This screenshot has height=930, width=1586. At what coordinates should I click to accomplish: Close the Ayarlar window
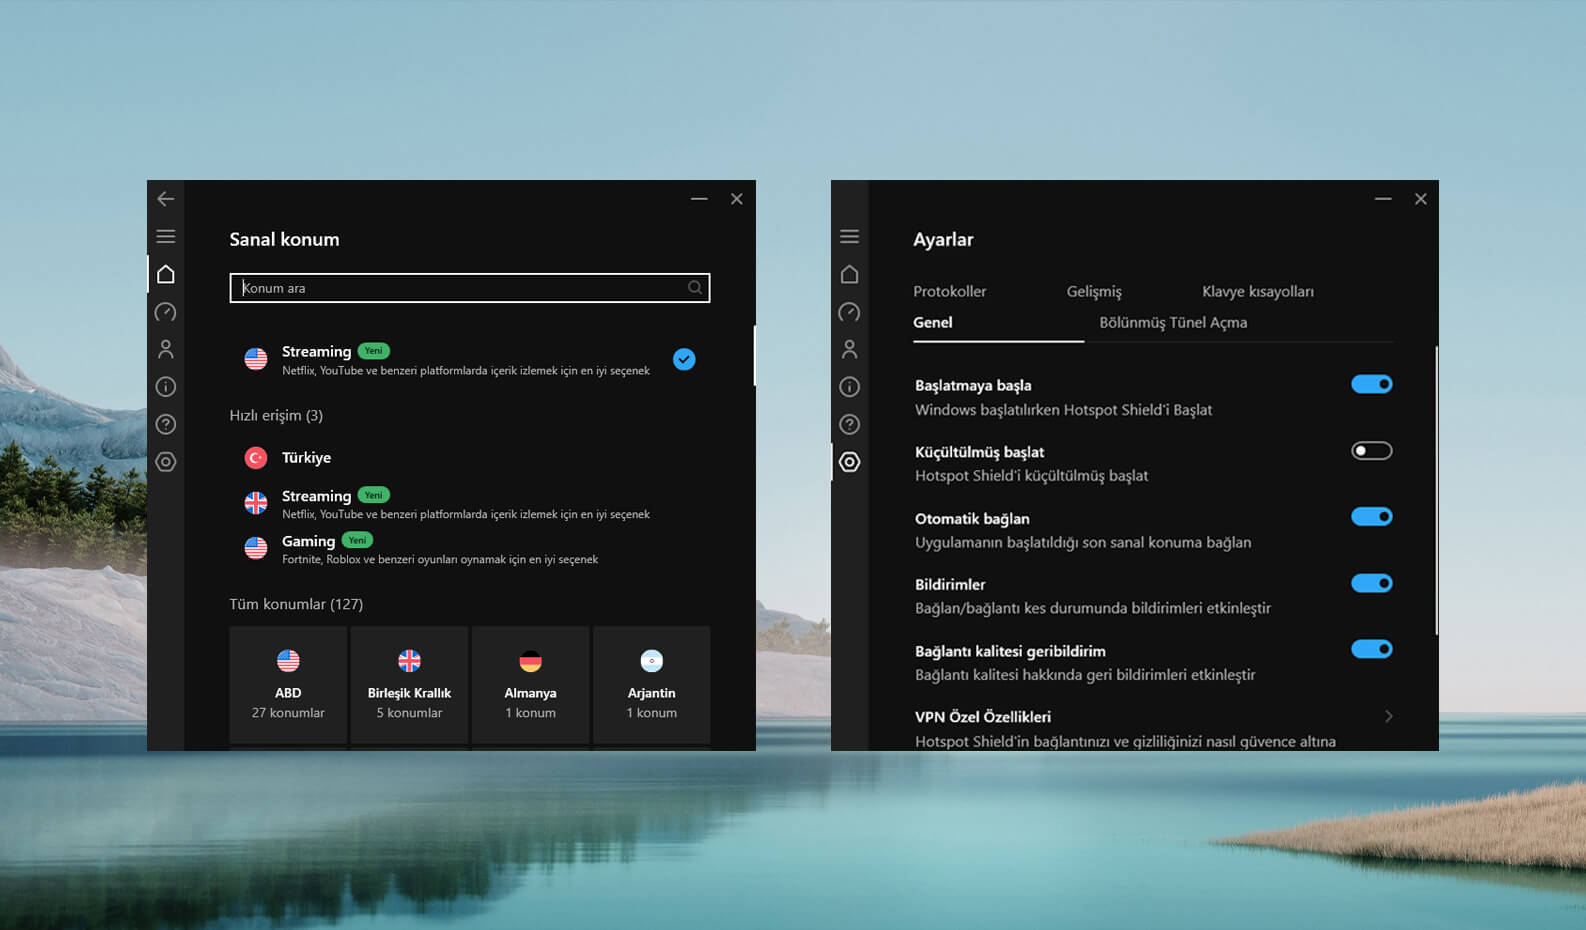(1421, 199)
